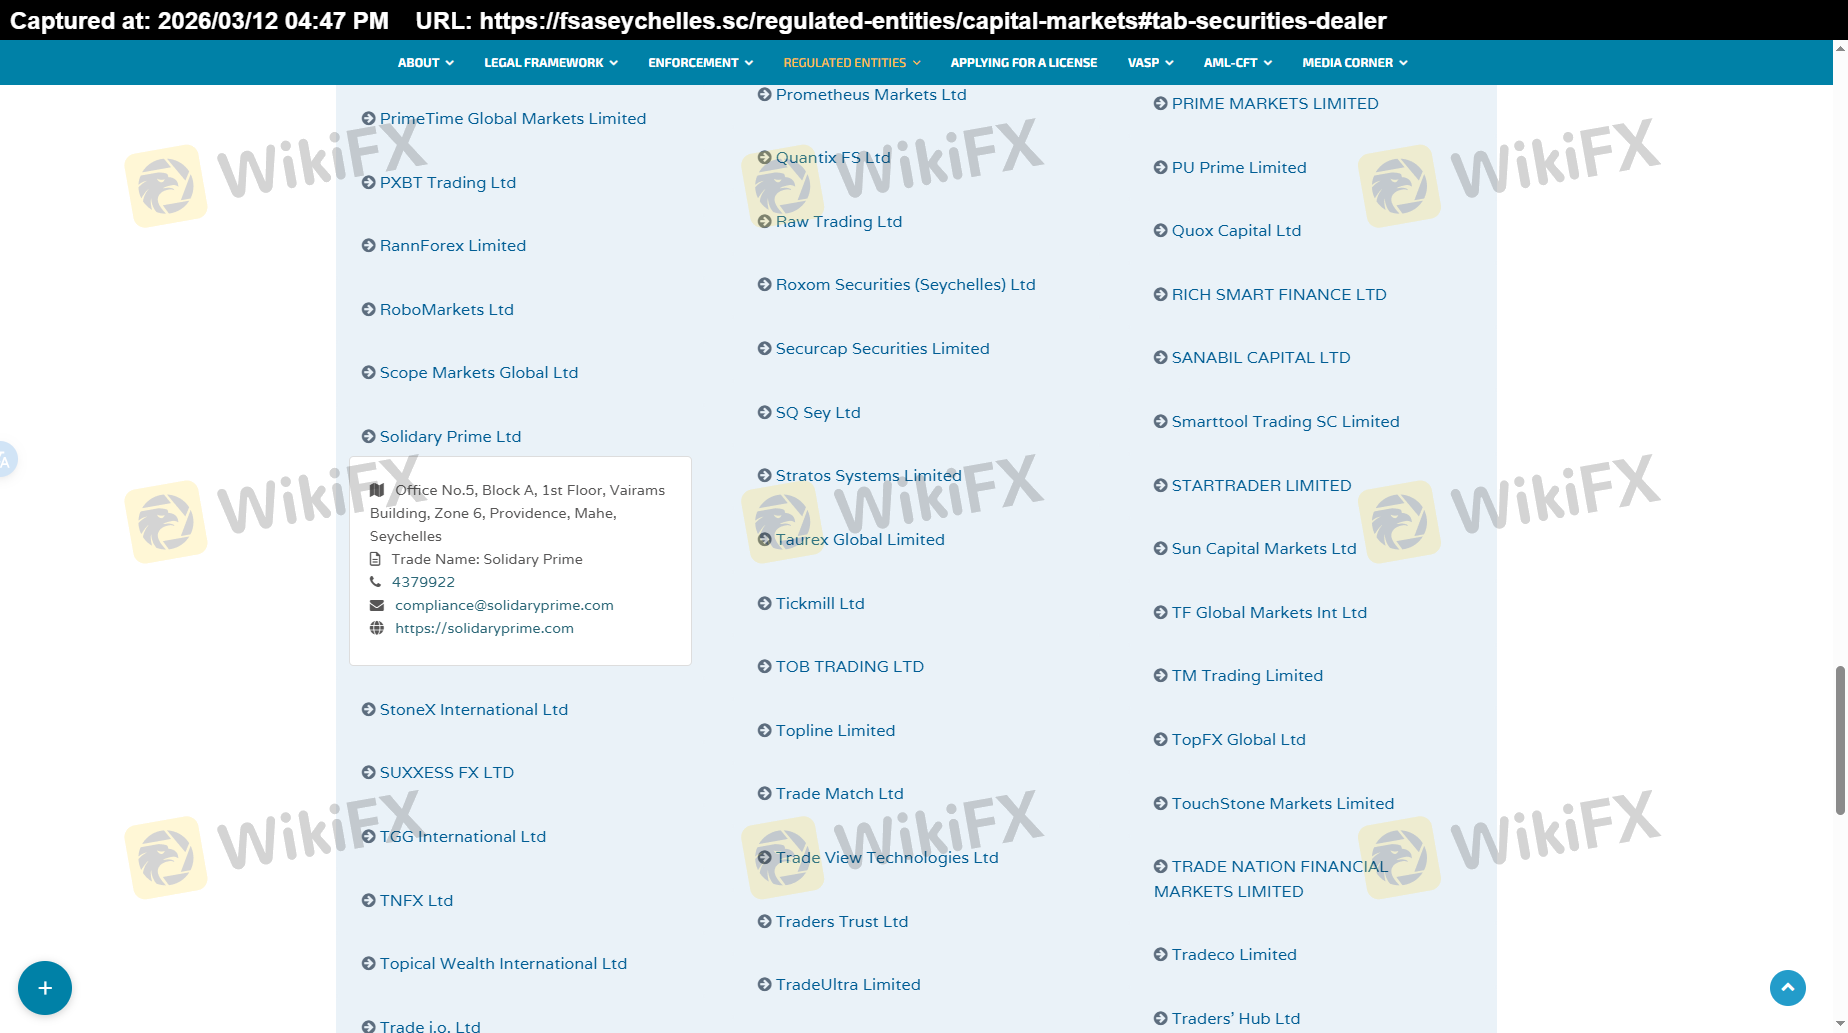Click the blue plus floating button
Screen dimensions: 1848x1033
[45, 988]
